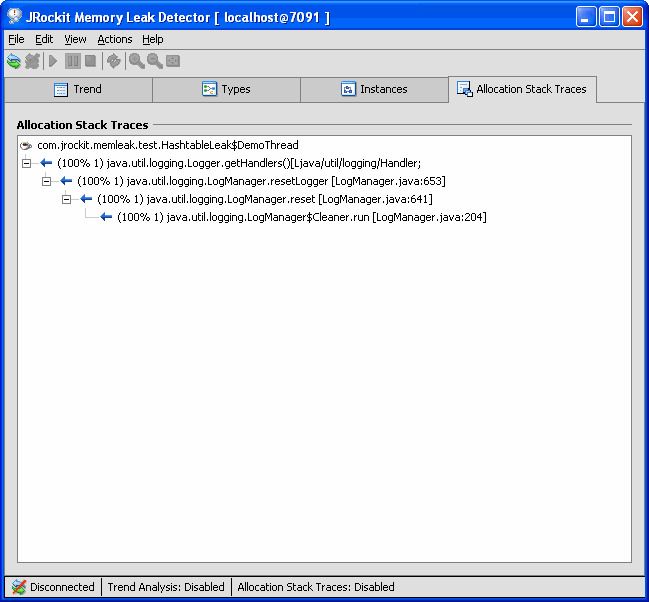649x602 pixels.
Task: Collapse the Logger.getHandlers tree node
Action: point(26,164)
